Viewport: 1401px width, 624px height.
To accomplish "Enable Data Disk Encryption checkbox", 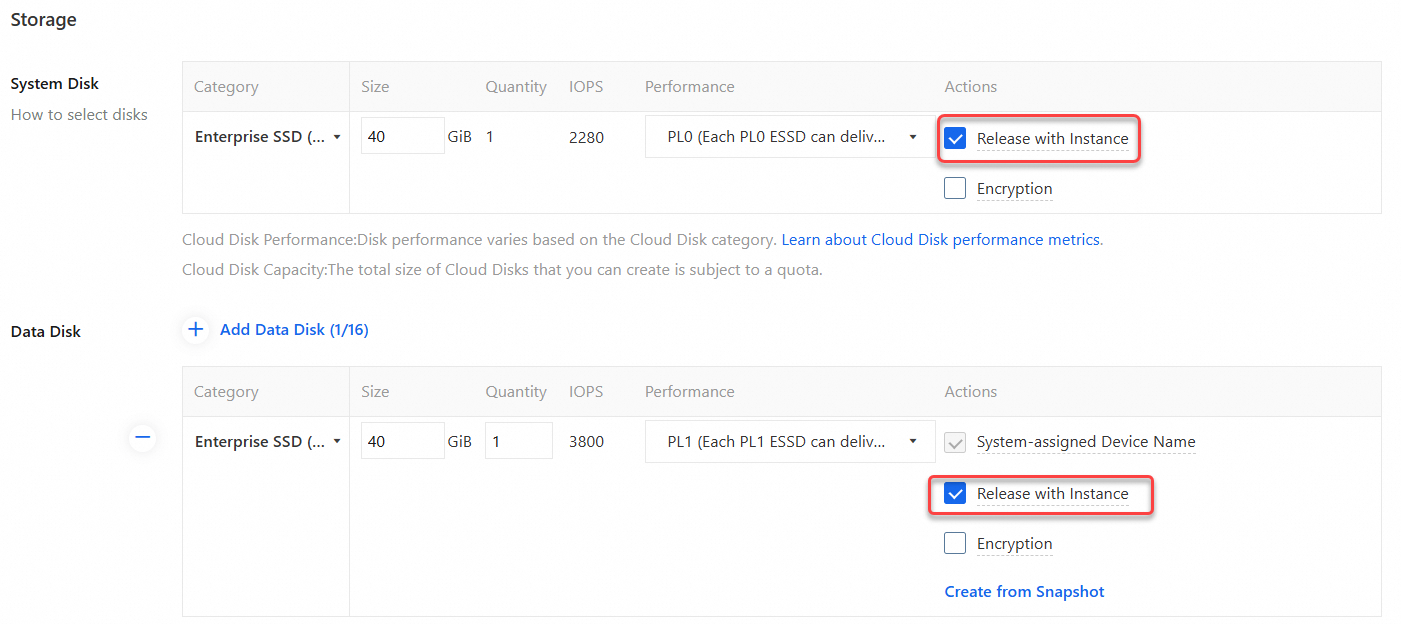I will [x=955, y=543].
